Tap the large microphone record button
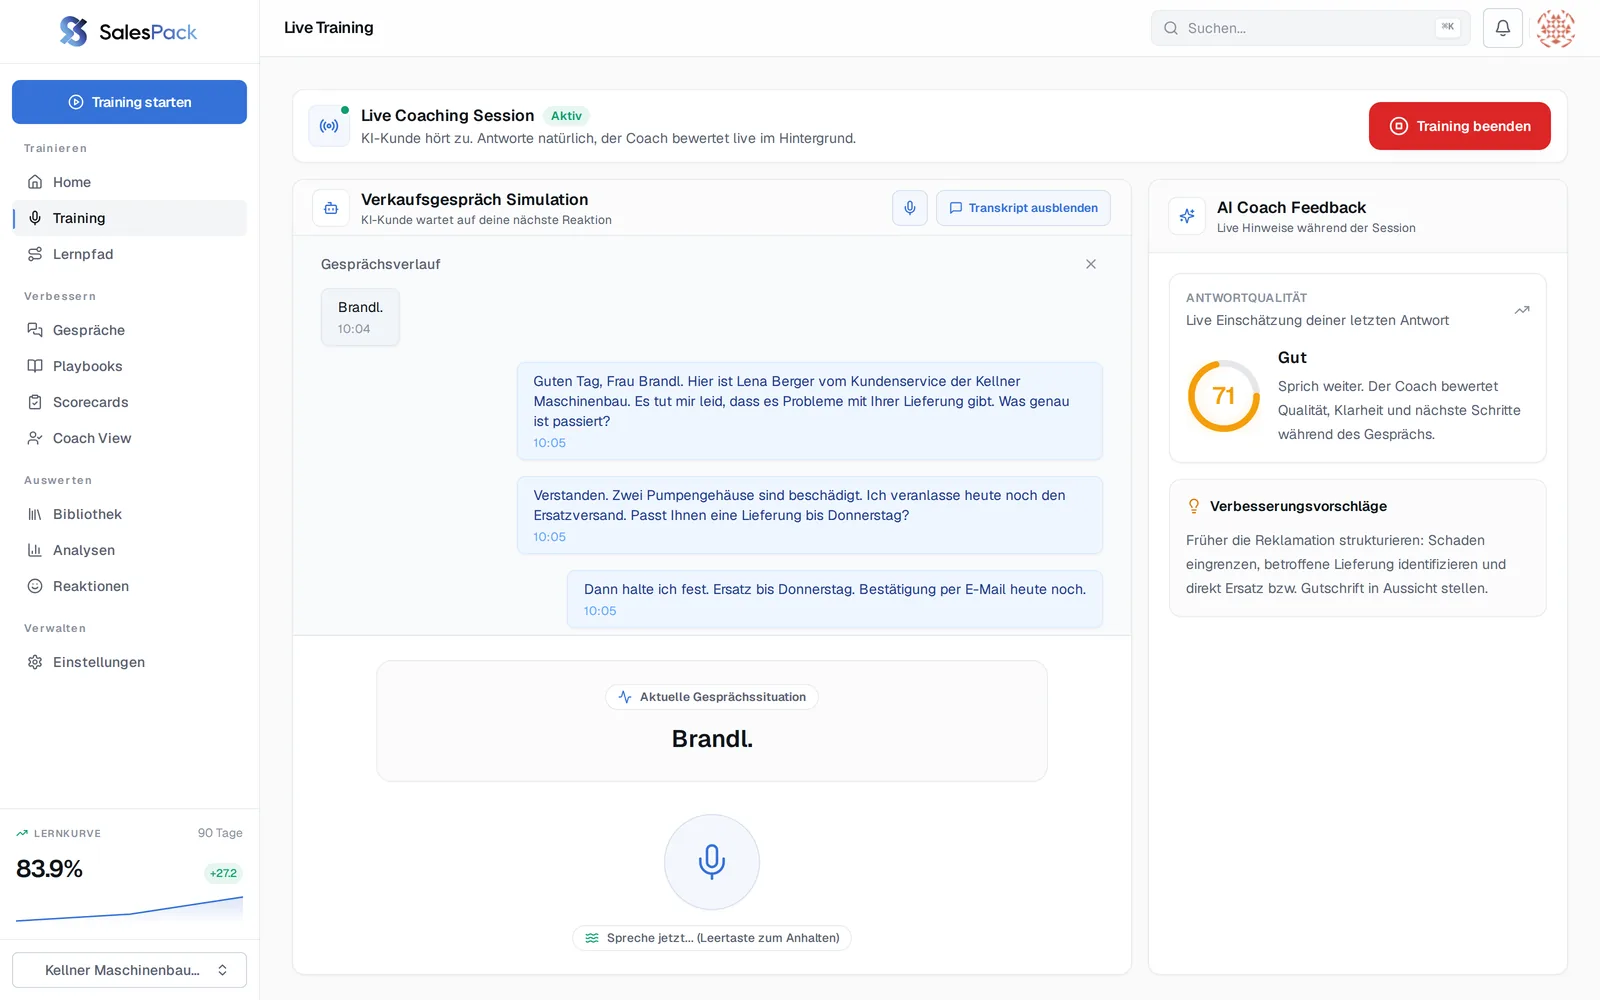 [712, 862]
